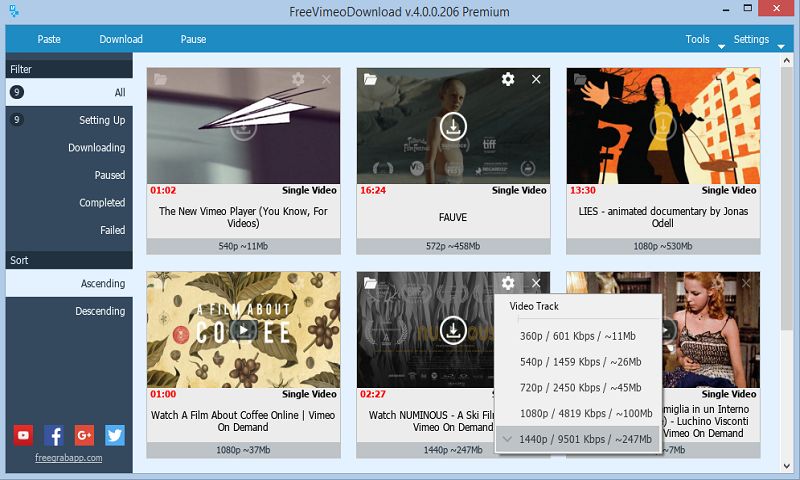Sort videos Descending
800x480 pixels.
coord(69,311)
